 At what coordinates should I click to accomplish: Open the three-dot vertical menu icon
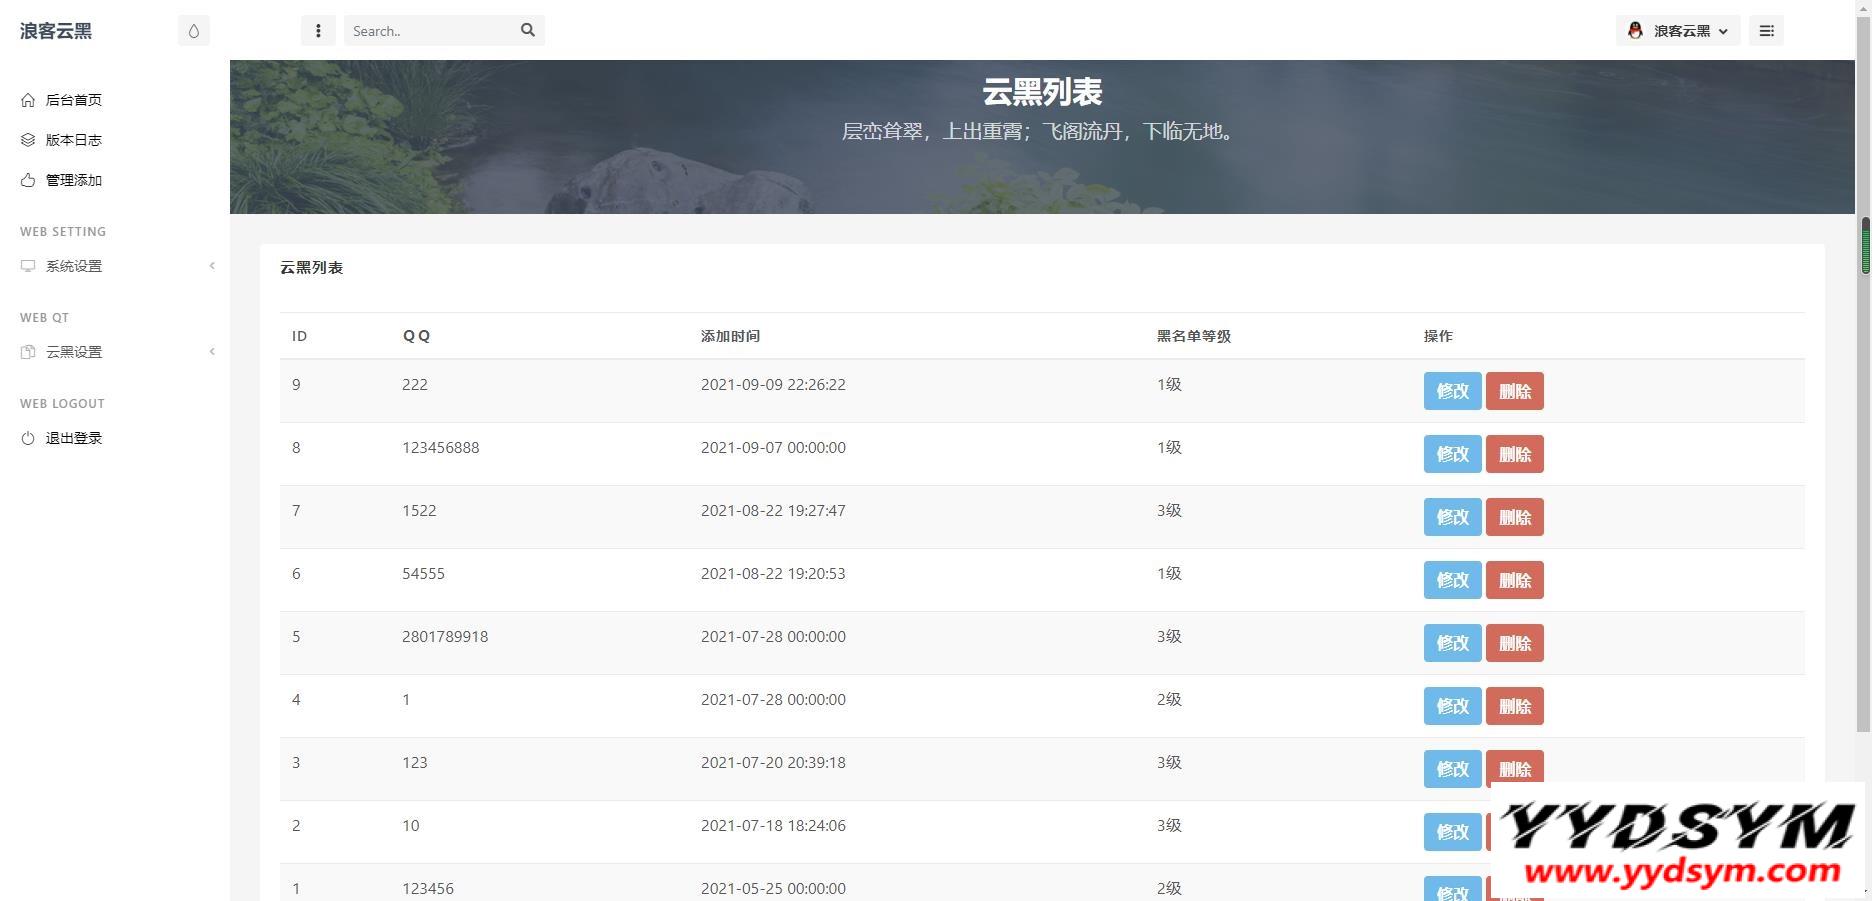pyautogui.click(x=318, y=31)
